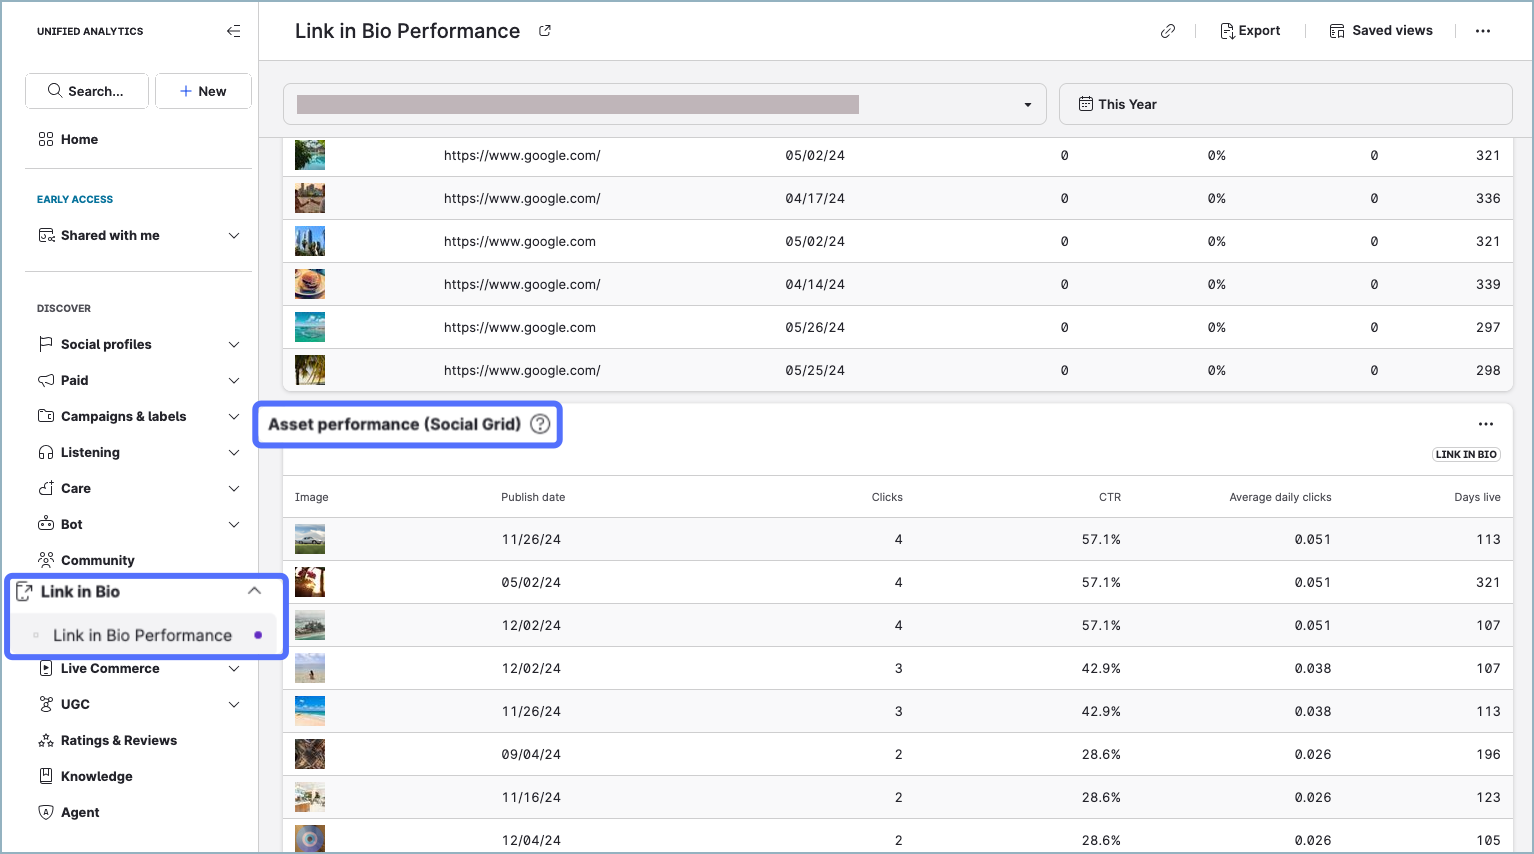Click the Export button

tap(1250, 31)
